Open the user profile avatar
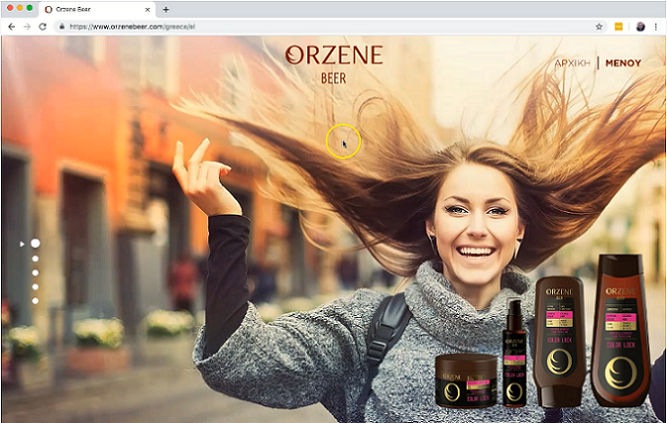 pyautogui.click(x=640, y=27)
